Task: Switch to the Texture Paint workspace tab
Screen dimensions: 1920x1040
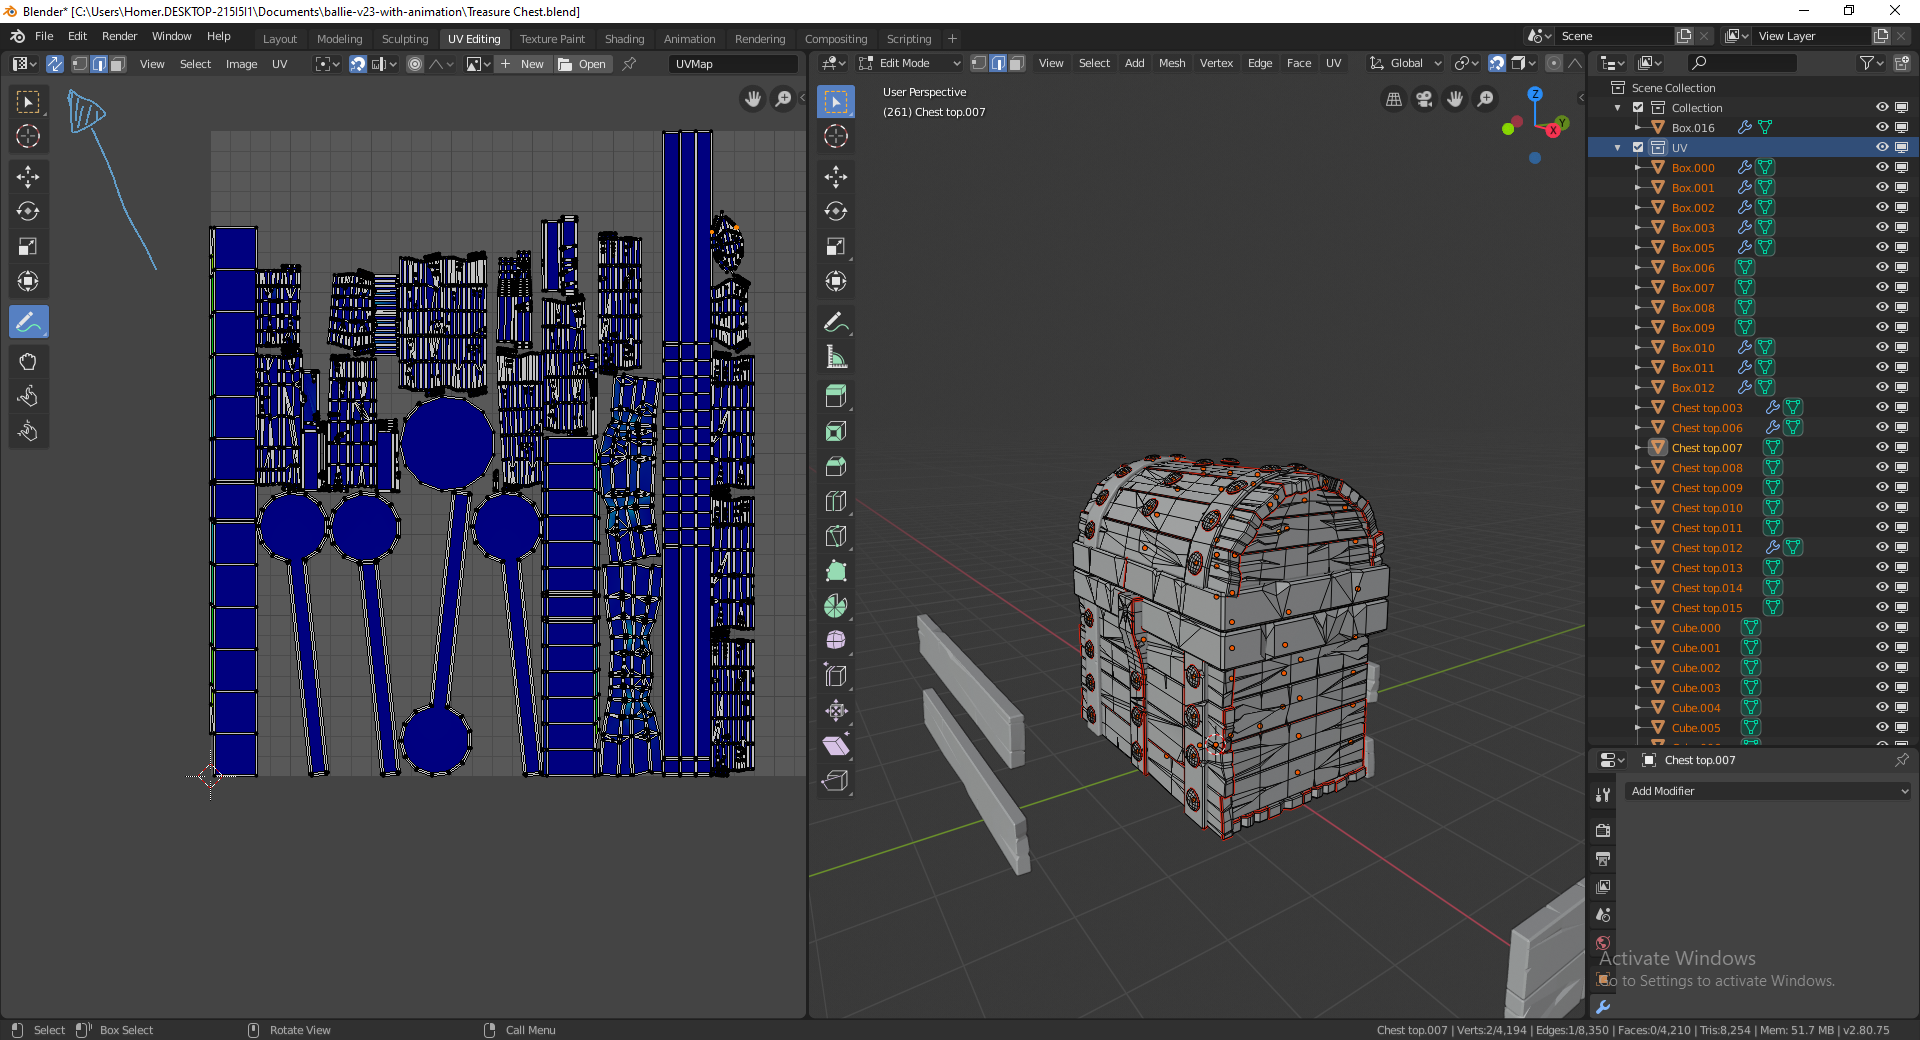Action: tap(552, 39)
